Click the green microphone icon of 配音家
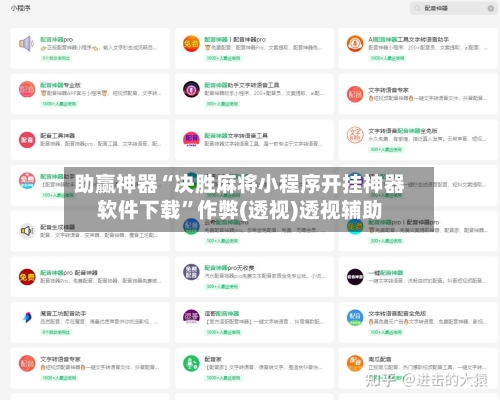Screen dimensions: 500x400 tap(191, 363)
